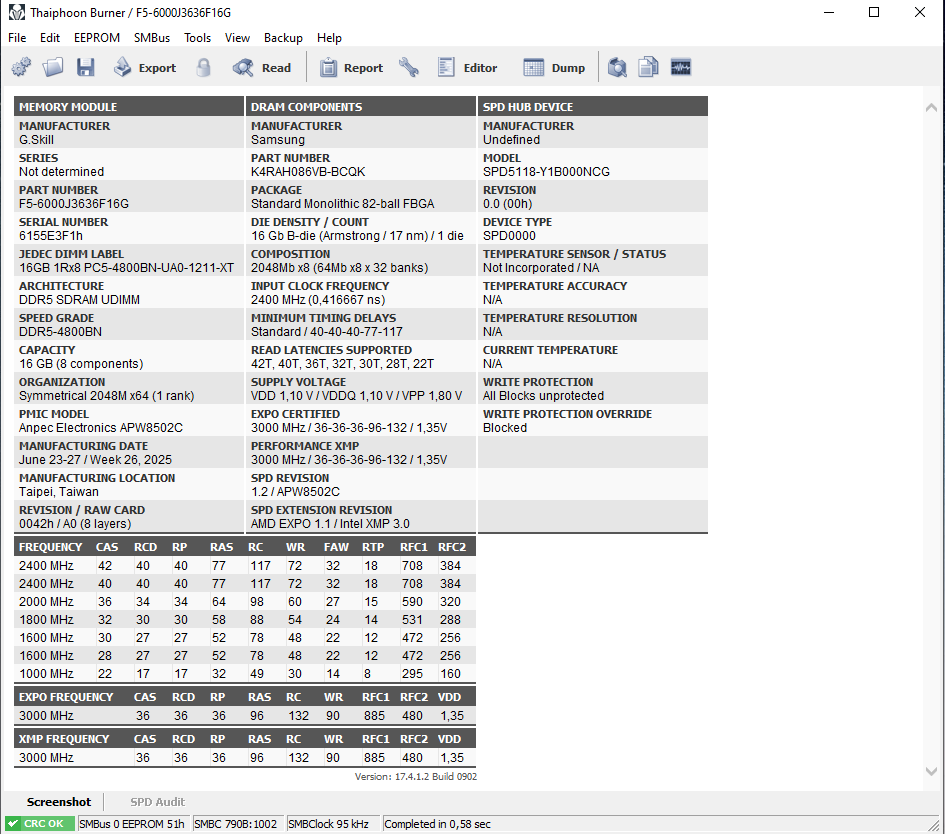This screenshot has height=834, width=945.
Task: Click the serial number 6155E3F1h value
Action: pos(51,236)
